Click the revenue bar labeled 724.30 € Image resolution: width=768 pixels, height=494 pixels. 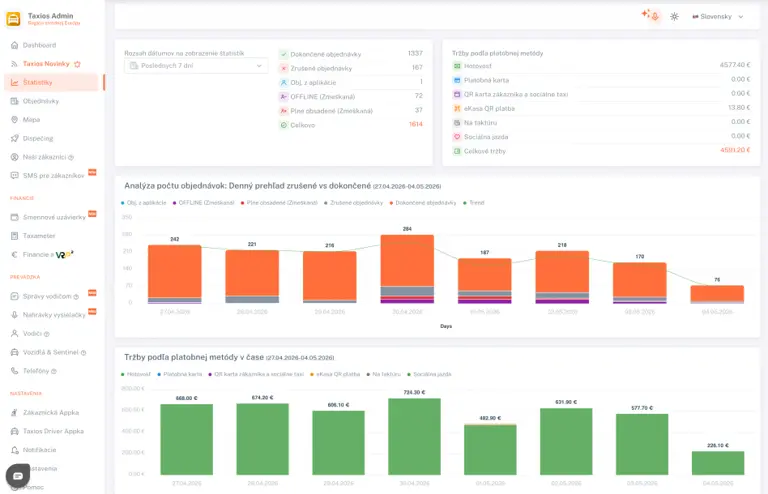pyautogui.click(x=414, y=436)
